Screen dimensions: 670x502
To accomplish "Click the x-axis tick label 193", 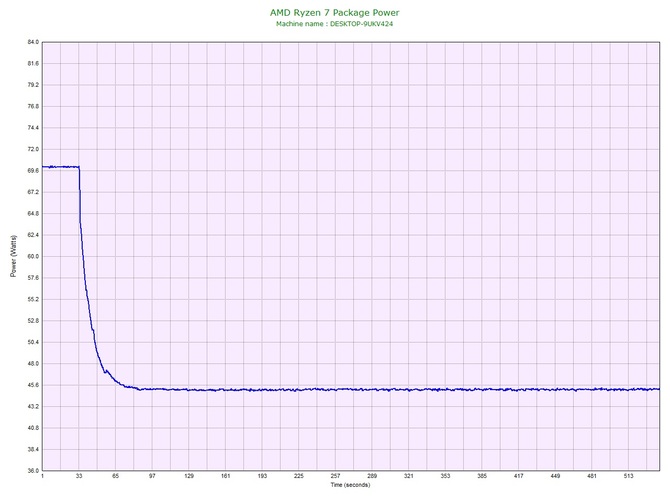I will (x=262, y=476).
